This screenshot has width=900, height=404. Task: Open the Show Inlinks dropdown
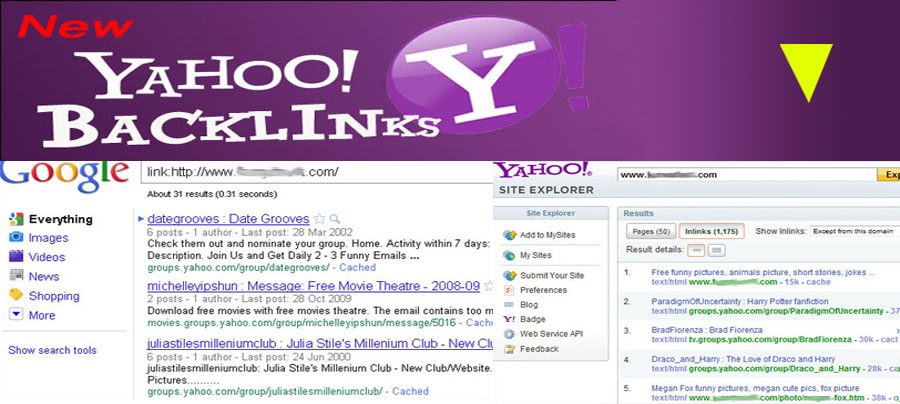854,231
